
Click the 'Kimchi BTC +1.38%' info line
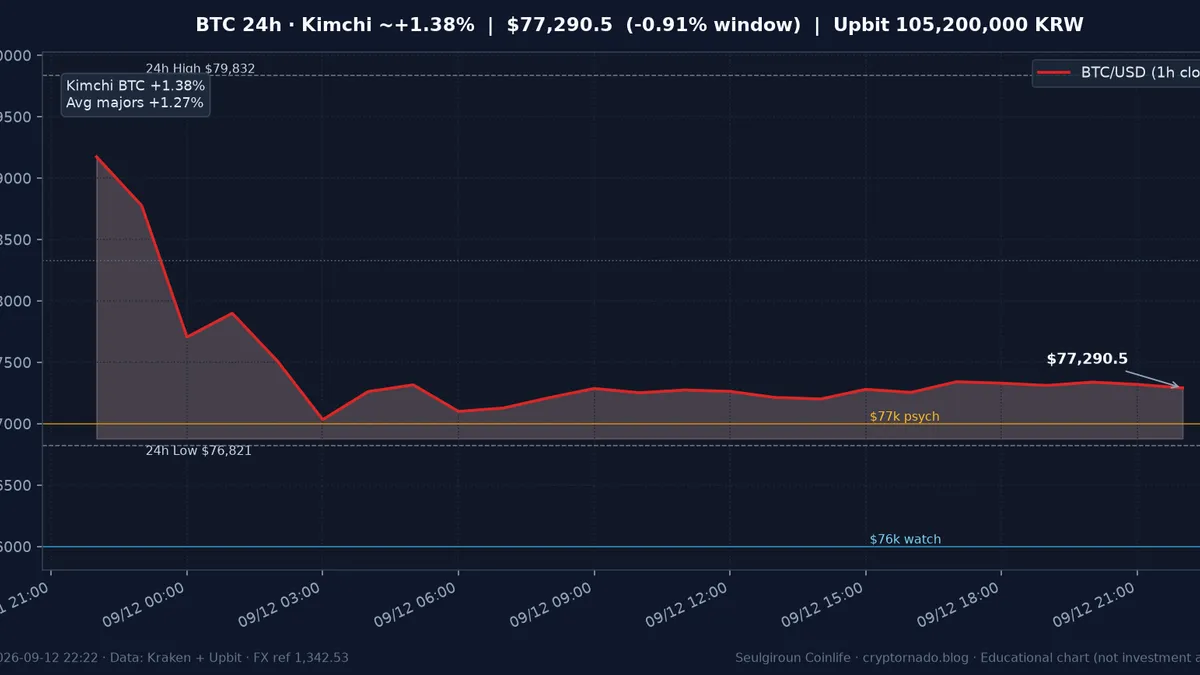(x=135, y=86)
